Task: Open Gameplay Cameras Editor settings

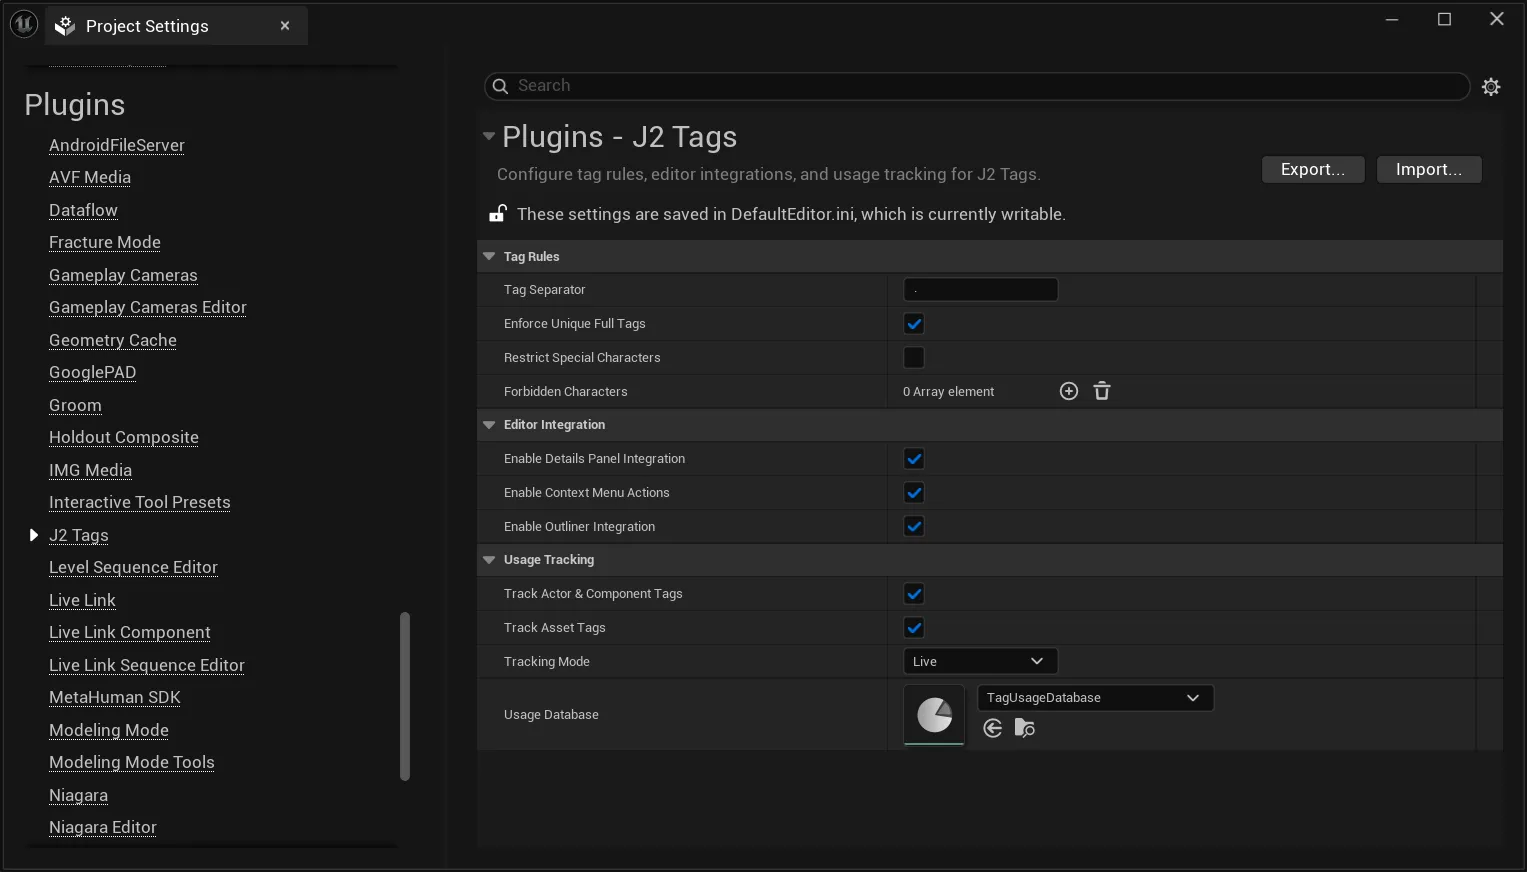Action: pos(148,307)
